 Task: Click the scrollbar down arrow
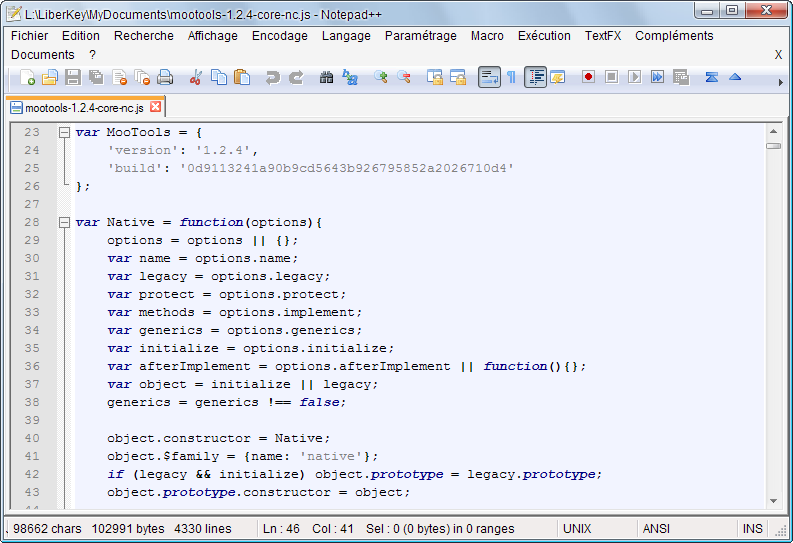coord(773,501)
